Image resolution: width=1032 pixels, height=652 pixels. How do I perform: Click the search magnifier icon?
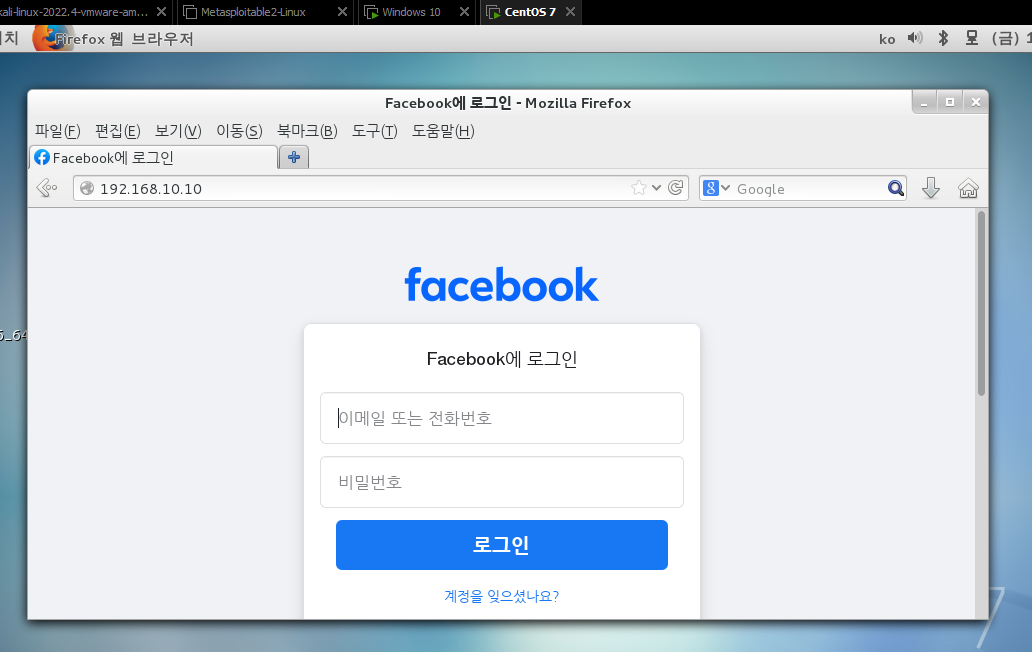pyautogui.click(x=895, y=188)
